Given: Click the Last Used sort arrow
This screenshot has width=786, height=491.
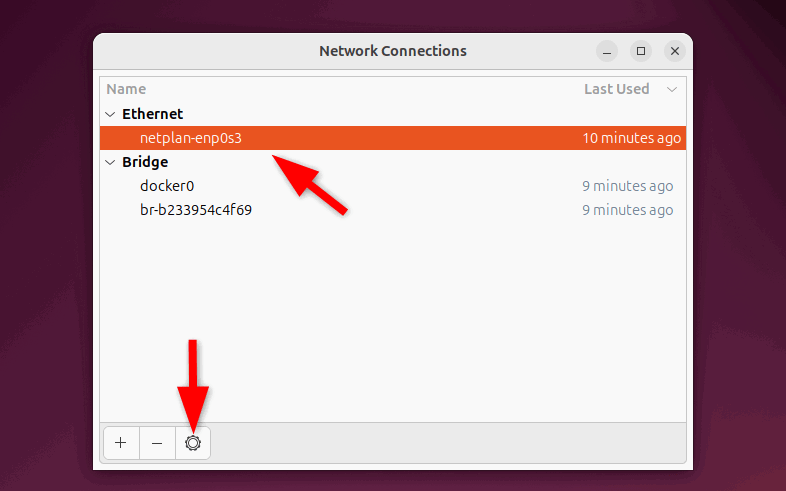Looking at the screenshot, I should click(x=672, y=89).
